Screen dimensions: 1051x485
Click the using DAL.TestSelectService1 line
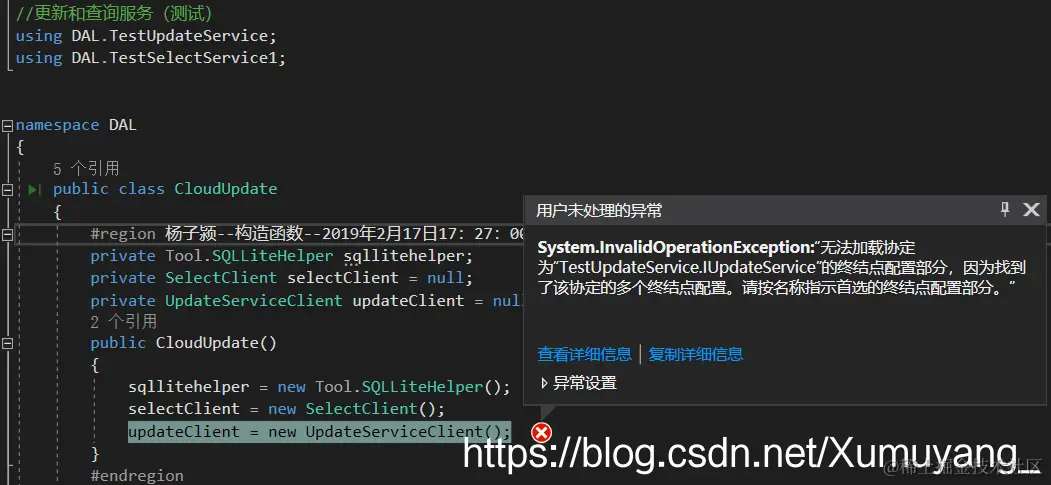click(151, 58)
